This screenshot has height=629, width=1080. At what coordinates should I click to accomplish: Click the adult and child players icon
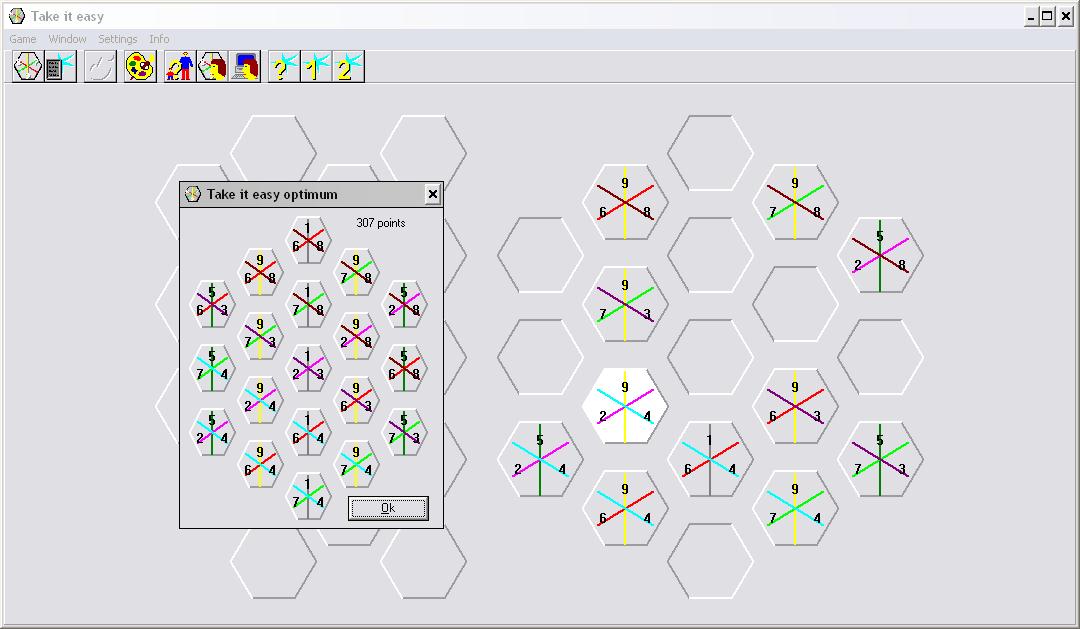point(180,67)
